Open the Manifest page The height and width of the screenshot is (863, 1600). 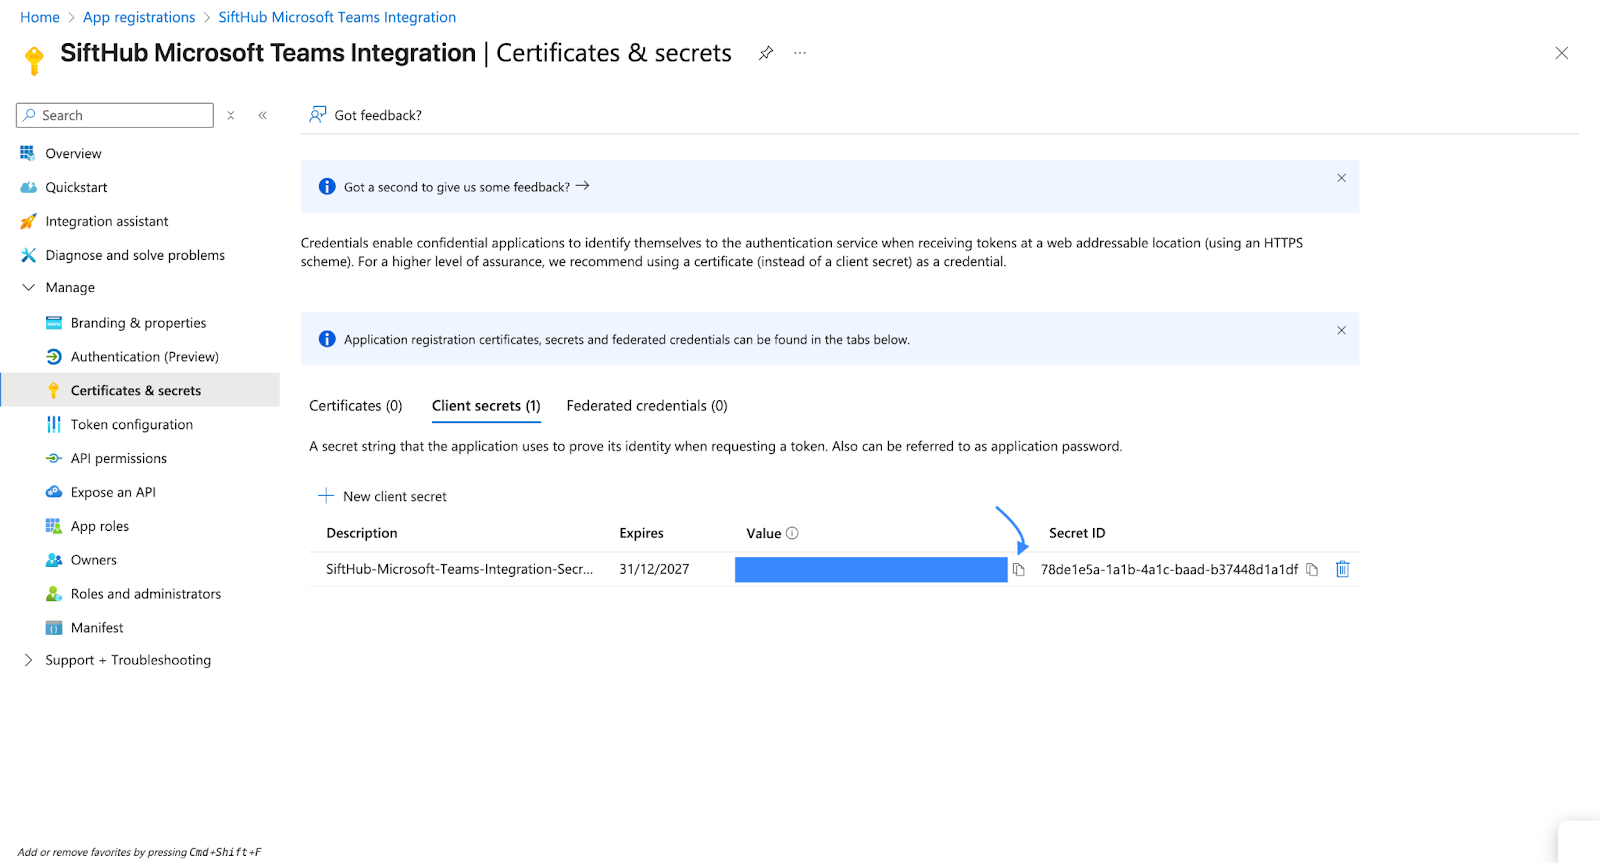(x=97, y=628)
